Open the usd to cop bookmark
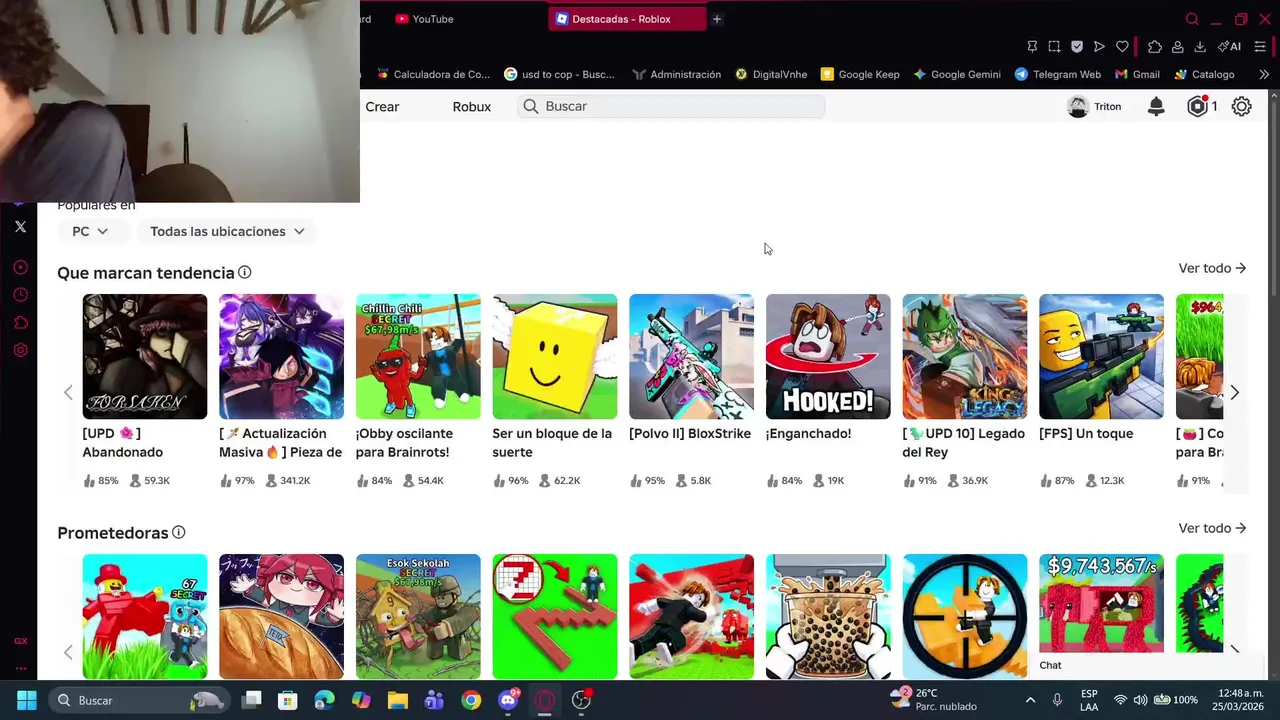 point(559,74)
